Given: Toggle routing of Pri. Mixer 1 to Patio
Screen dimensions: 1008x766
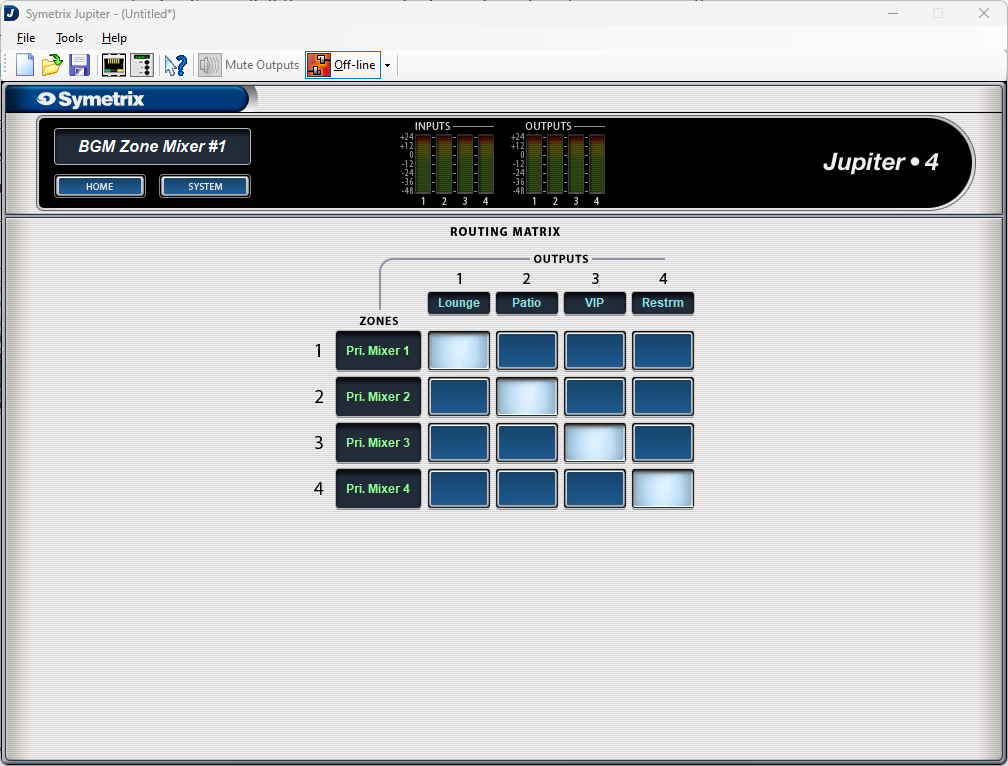Looking at the screenshot, I should coord(526,350).
